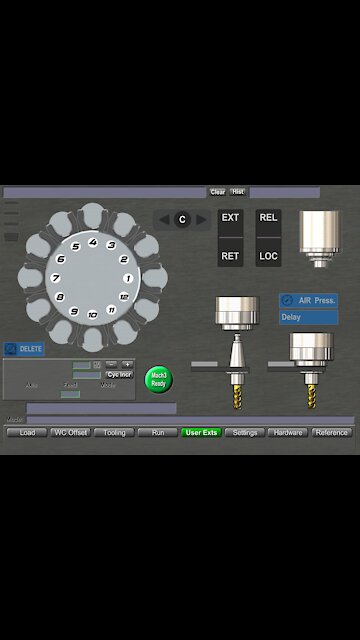Image resolution: width=360 pixels, height=640 pixels.
Task: Select tool pocket 4 on the carousel
Action: tap(93, 242)
